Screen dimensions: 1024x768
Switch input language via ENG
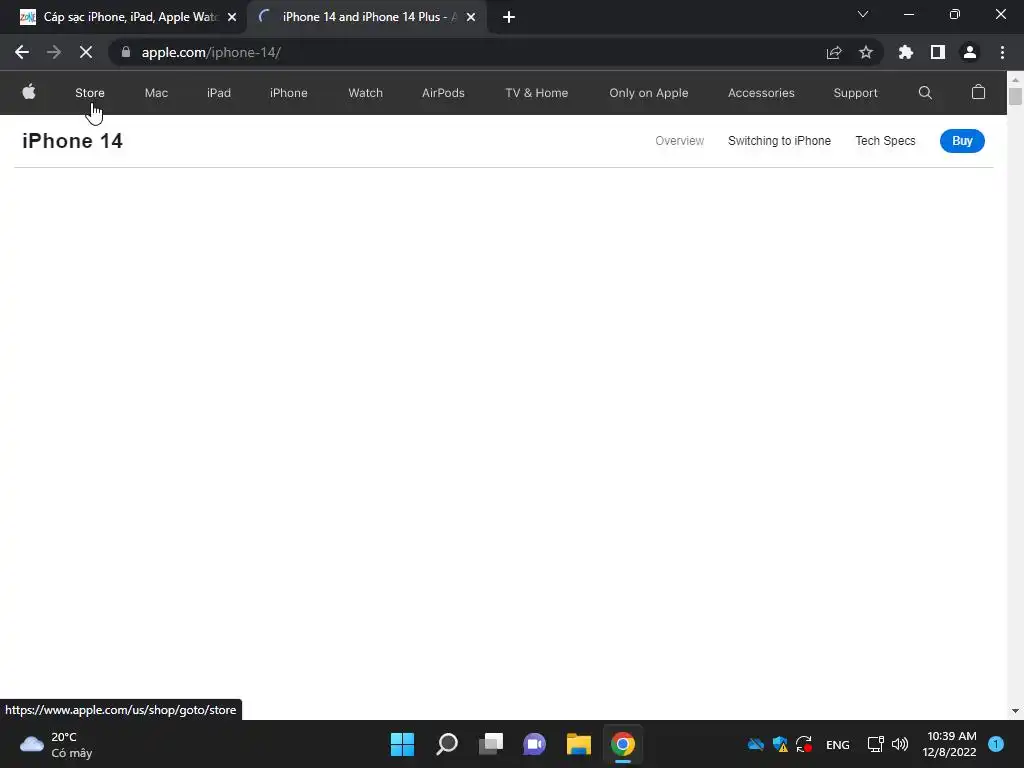click(x=837, y=744)
